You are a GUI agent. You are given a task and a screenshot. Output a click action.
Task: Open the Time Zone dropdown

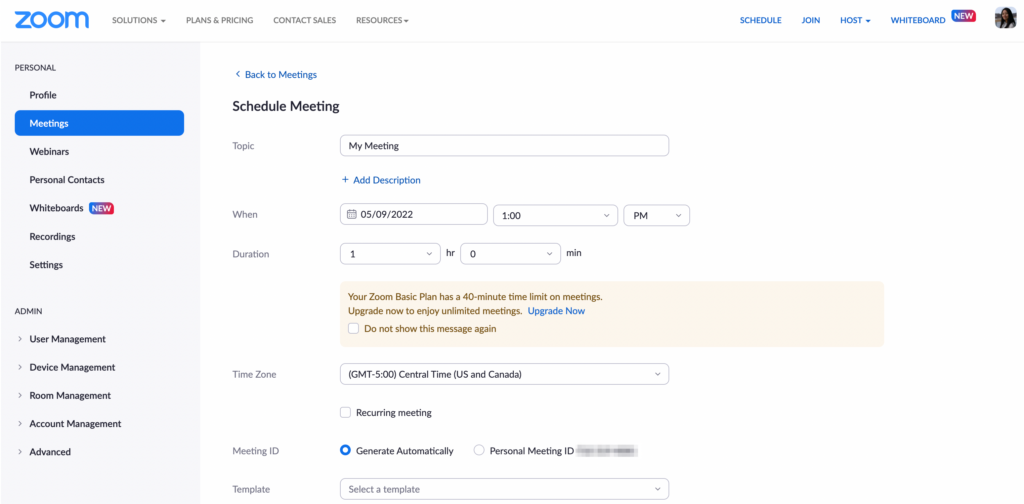click(504, 374)
